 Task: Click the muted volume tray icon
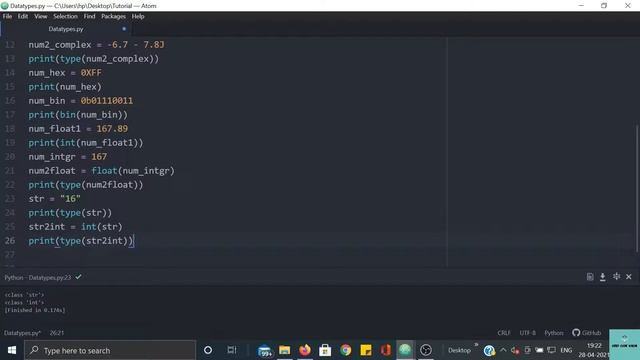515,350
